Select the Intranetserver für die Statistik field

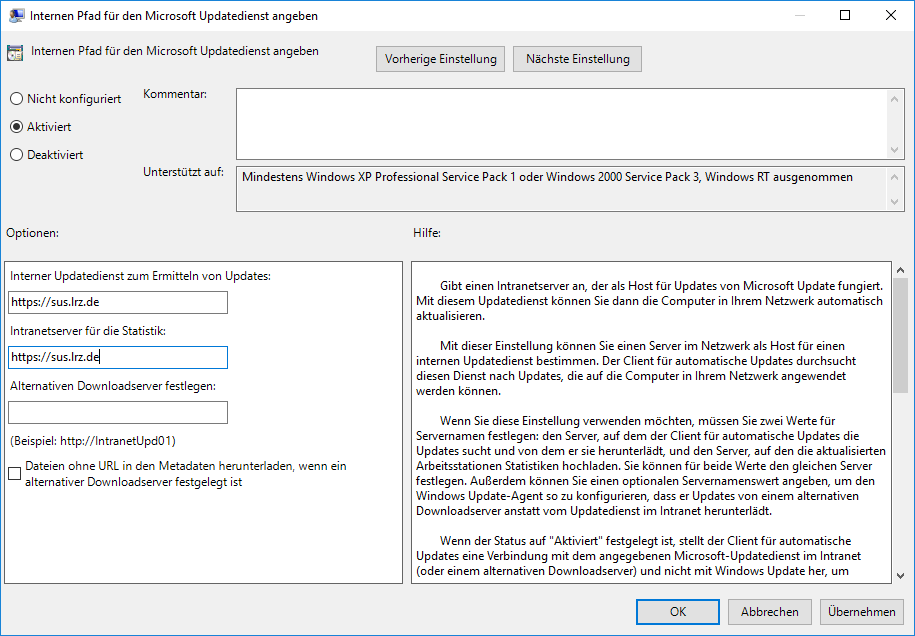click(x=117, y=357)
